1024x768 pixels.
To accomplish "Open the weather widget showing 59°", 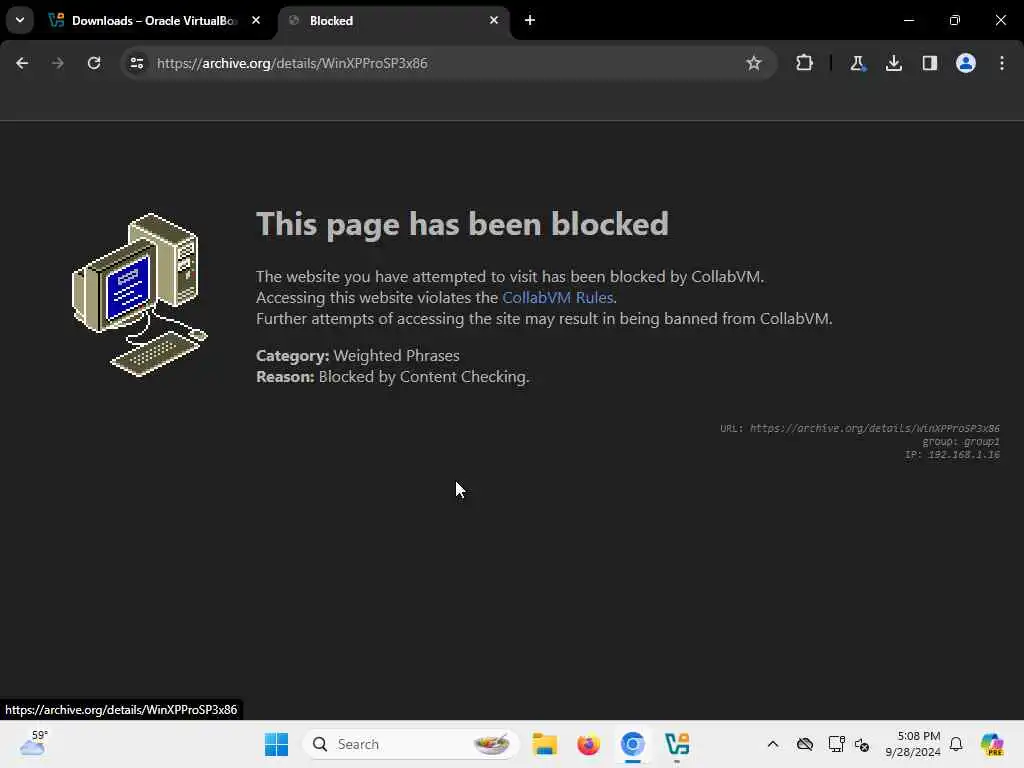I will (34, 744).
